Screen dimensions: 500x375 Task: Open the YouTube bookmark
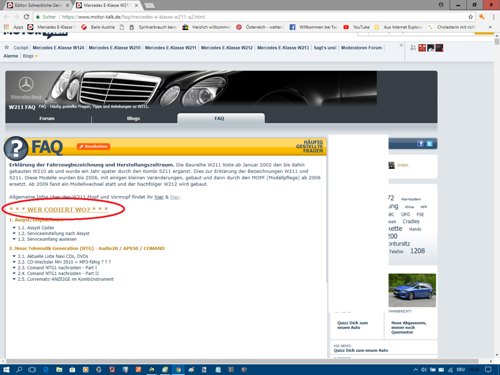357,27
